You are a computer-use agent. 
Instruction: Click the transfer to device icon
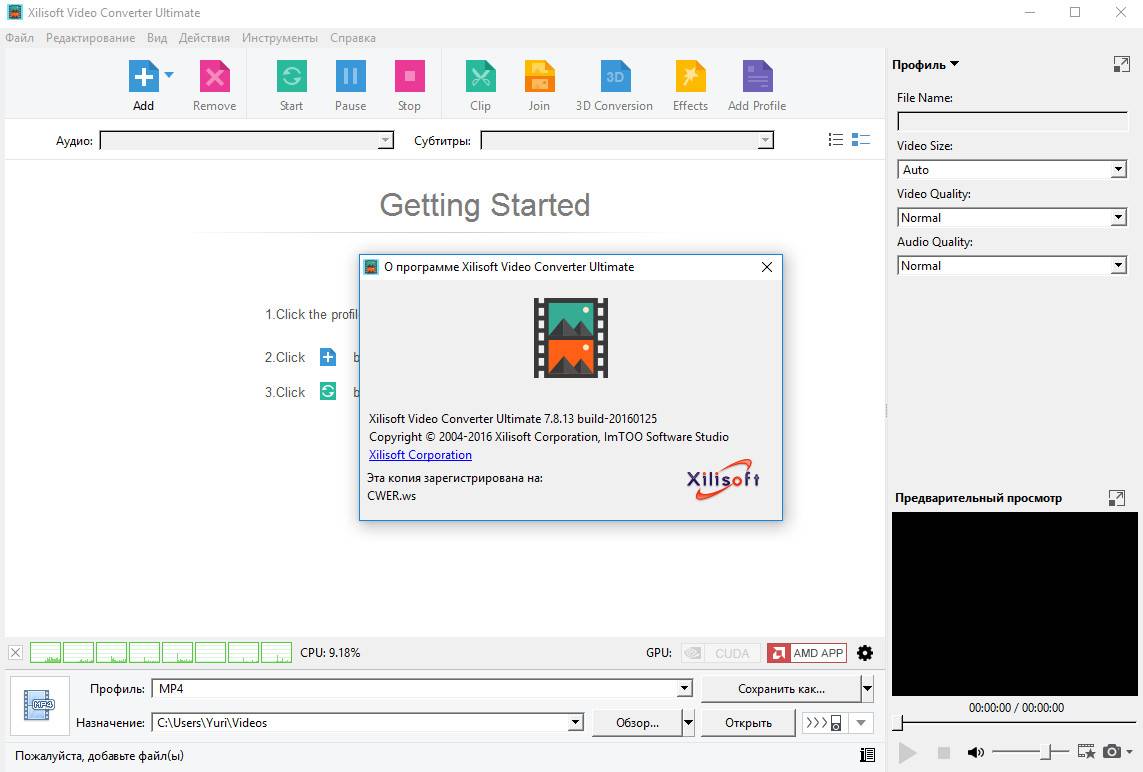coord(824,723)
